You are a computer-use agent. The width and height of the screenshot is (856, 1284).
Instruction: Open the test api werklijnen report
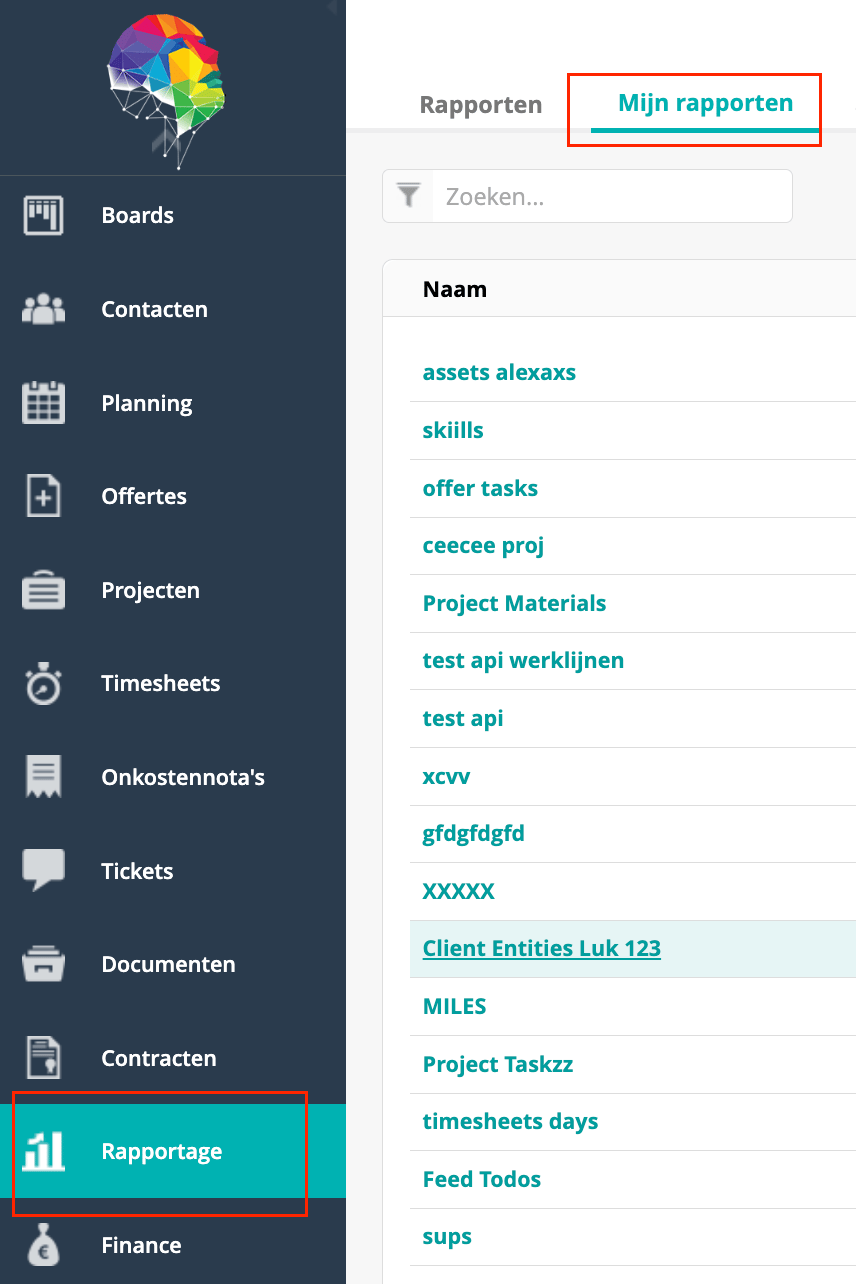pos(523,661)
